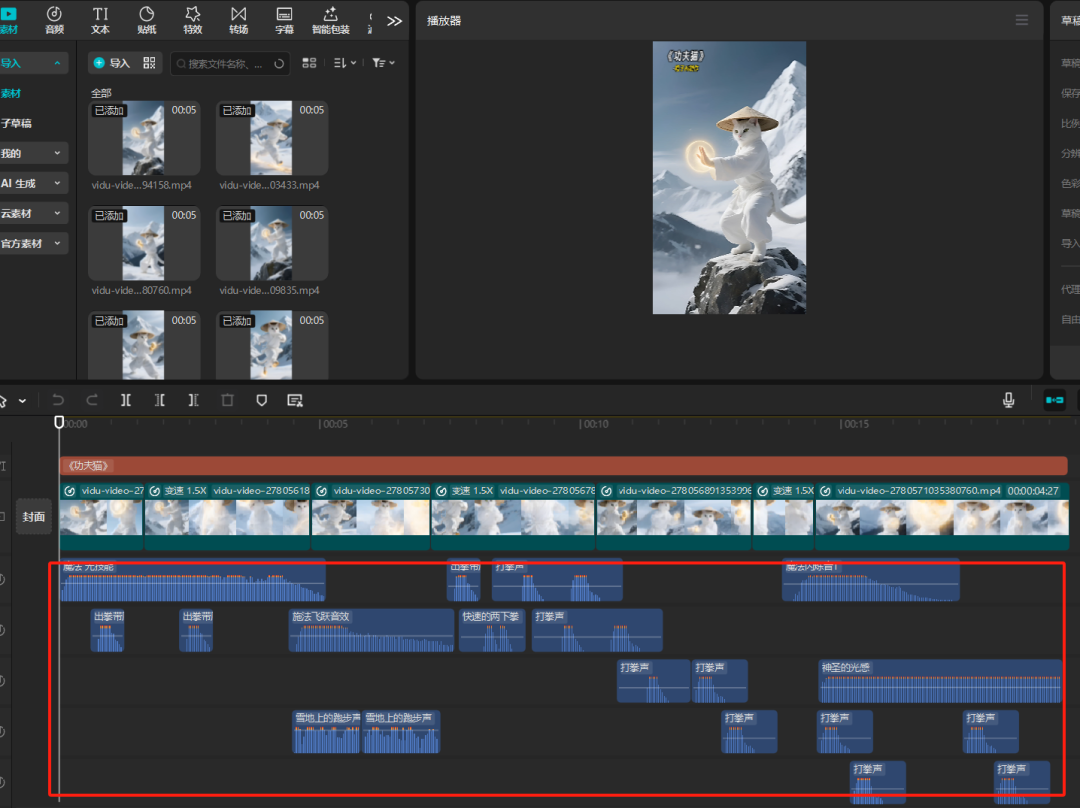Switch to the 转场 transitions tab
The width and height of the screenshot is (1080, 808).
pyautogui.click(x=238, y=19)
